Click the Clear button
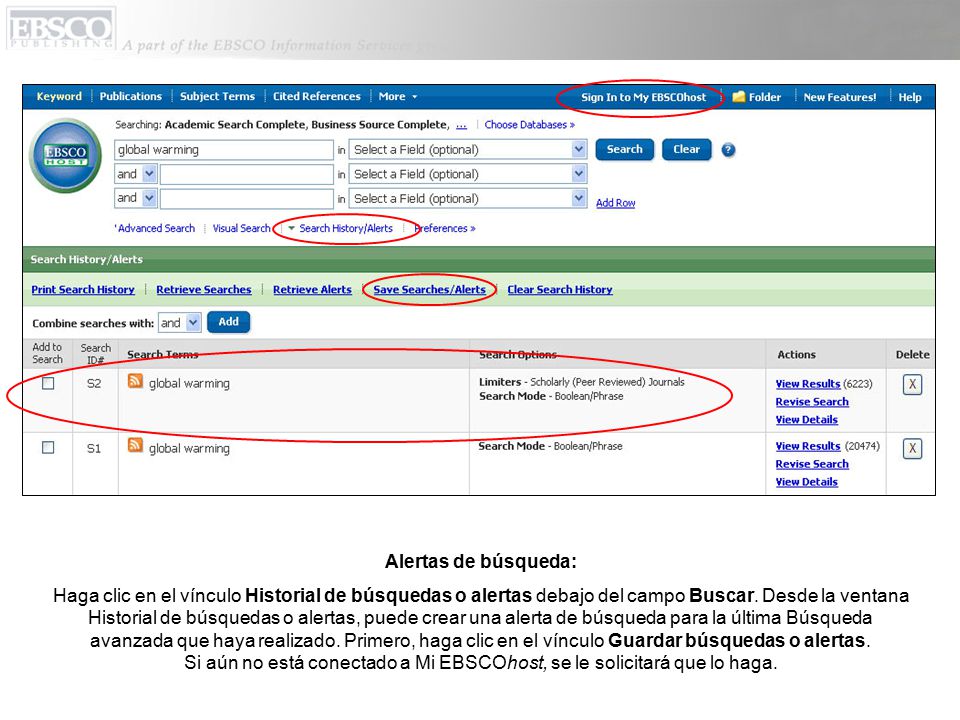The width and height of the screenshot is (960, 720). 686,149
